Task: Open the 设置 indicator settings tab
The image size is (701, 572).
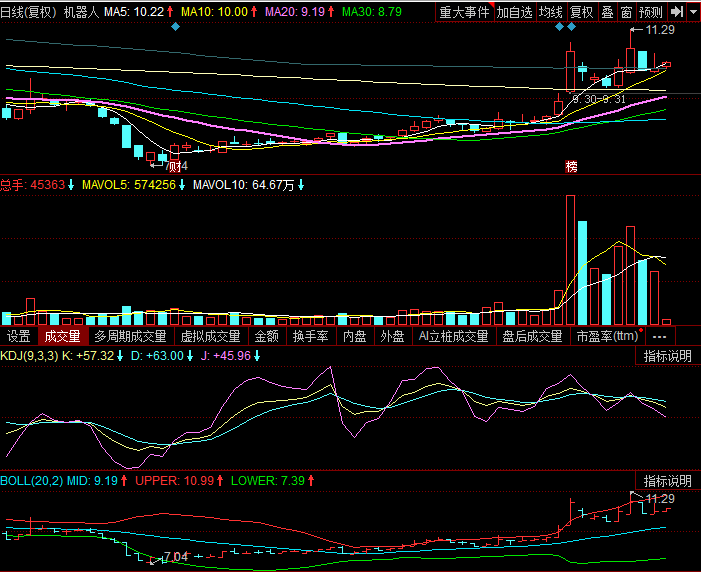Action: point(18,337)
